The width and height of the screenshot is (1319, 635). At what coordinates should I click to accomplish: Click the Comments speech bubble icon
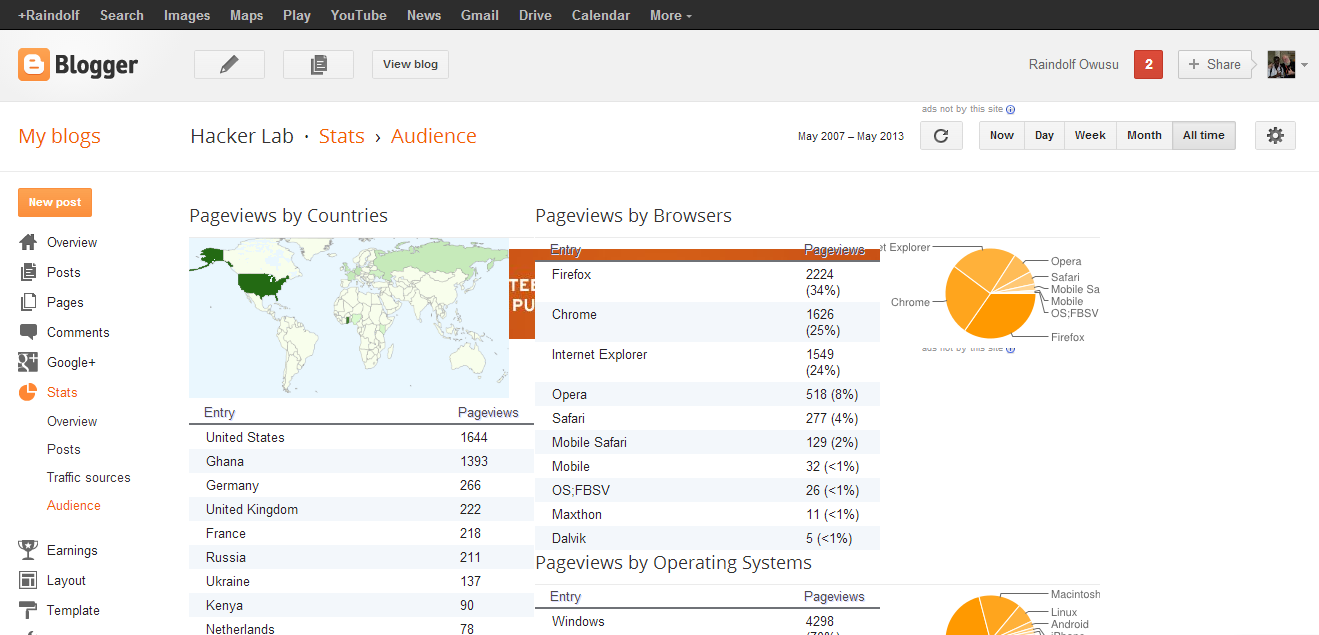coord(28,332)
